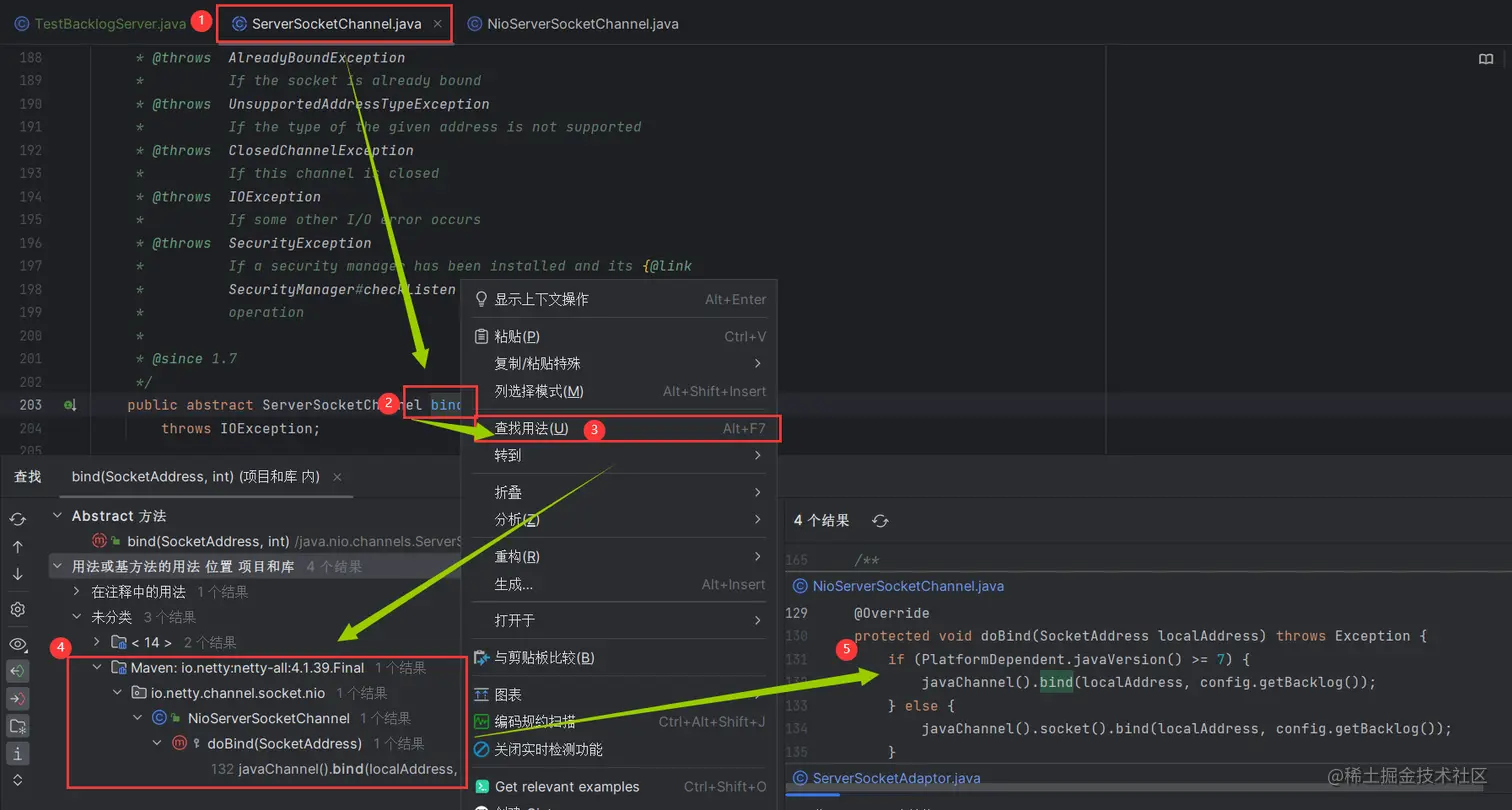
Task: Click the compare with clipboard icon
Action: tap(481, 658)
